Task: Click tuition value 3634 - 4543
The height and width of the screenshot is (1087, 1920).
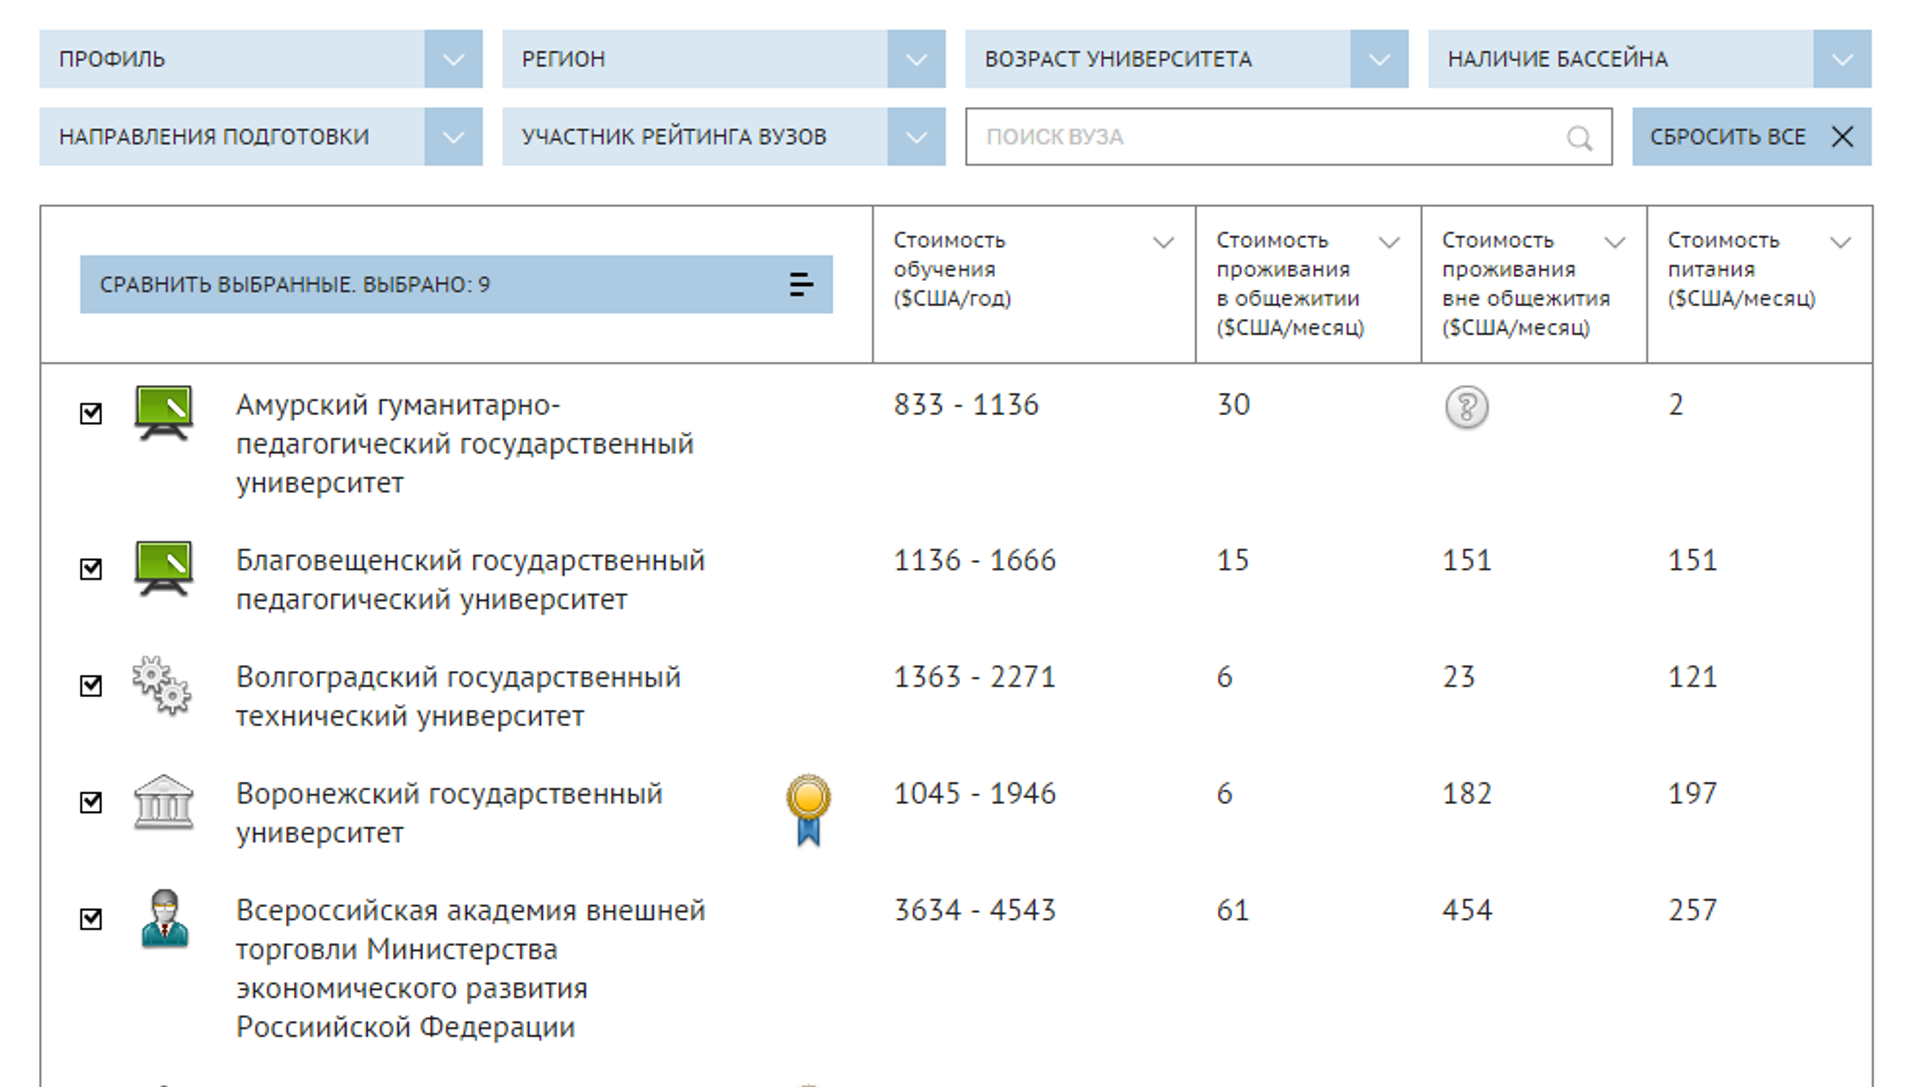Action: tap(974, 910)
